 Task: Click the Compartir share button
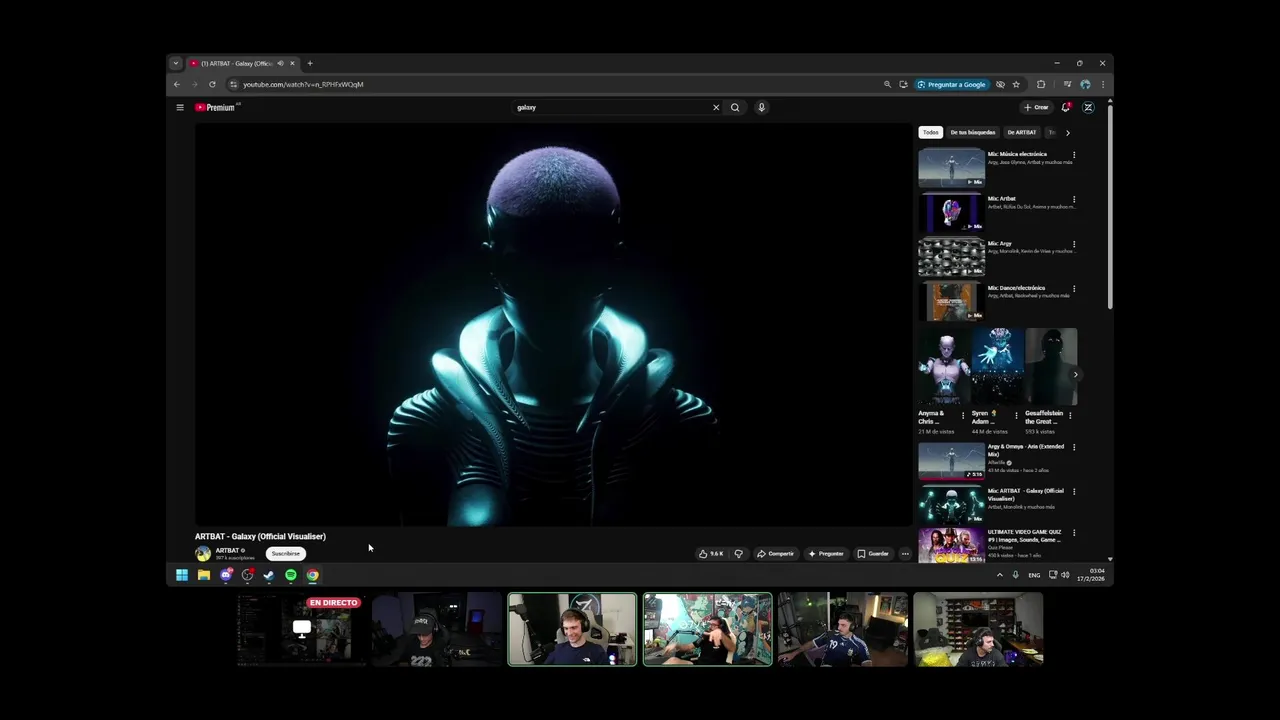point(775,553)
